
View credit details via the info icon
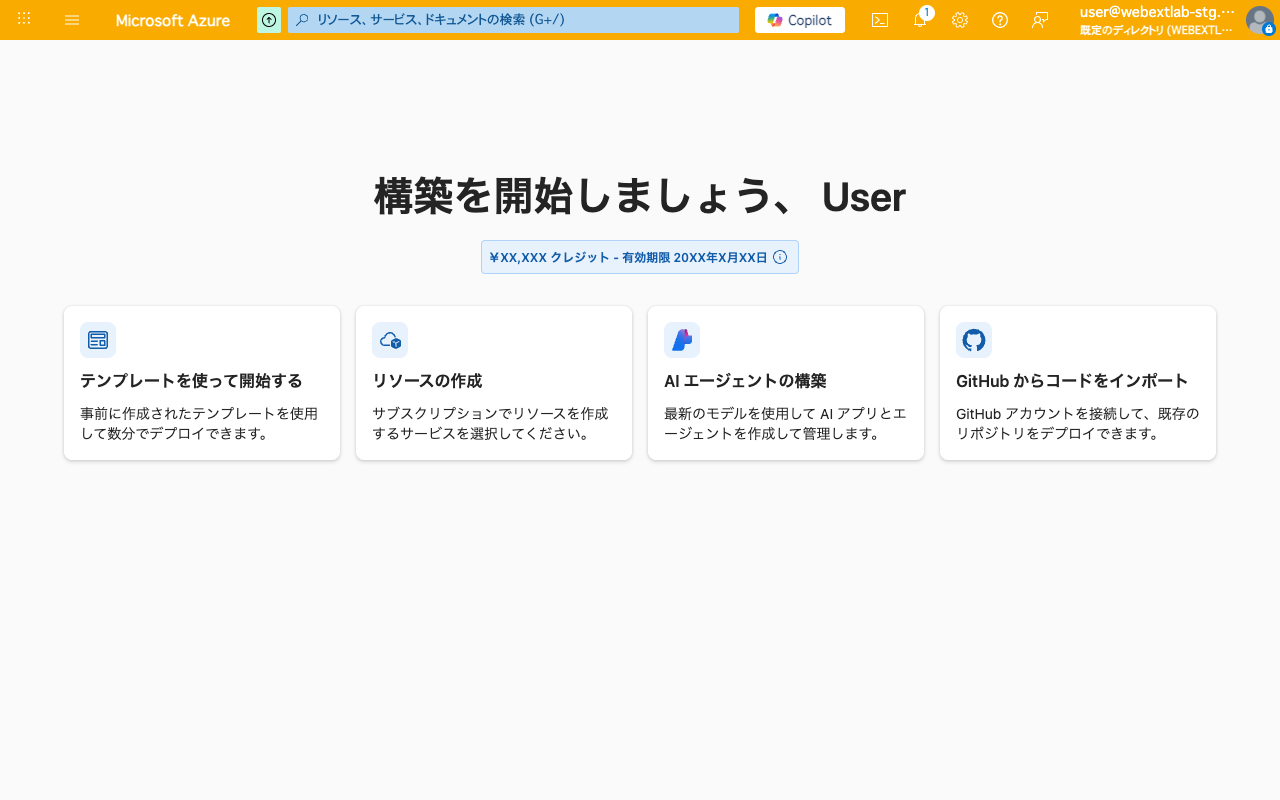[780, 257]
